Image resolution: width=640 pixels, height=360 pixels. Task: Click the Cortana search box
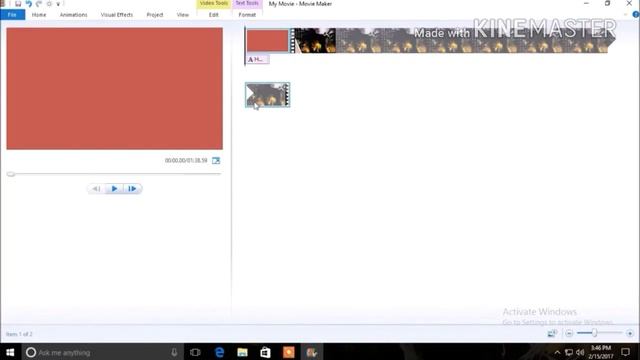tap(102, 352)
